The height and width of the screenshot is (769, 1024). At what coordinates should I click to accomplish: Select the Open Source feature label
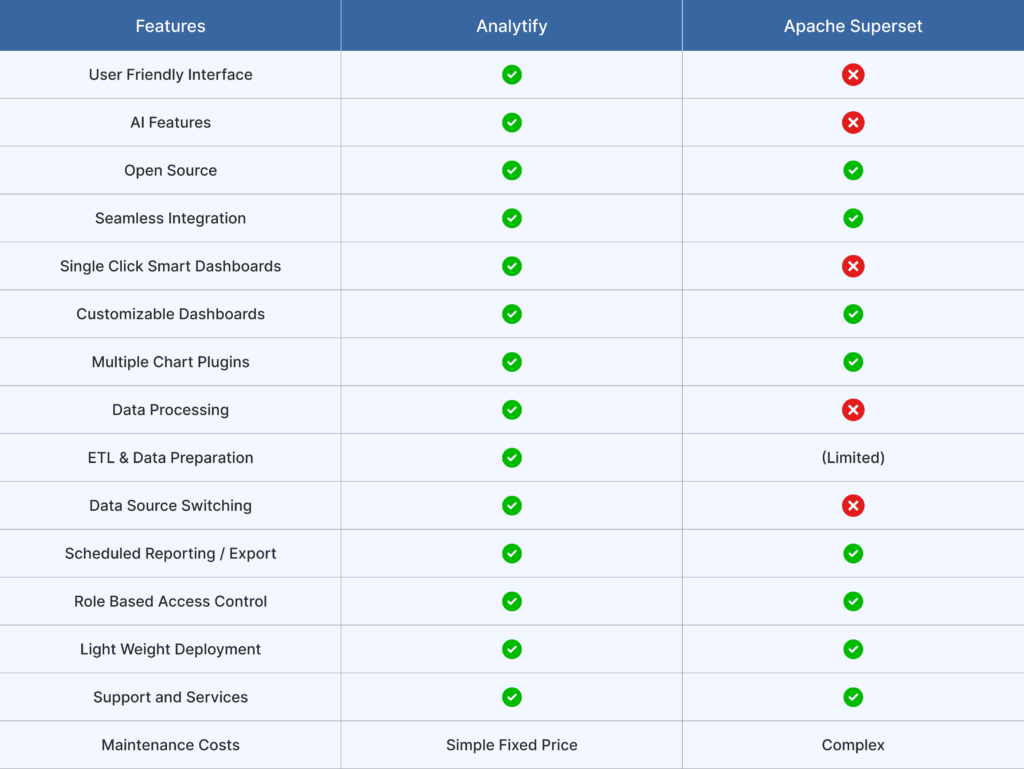[170, 170]
